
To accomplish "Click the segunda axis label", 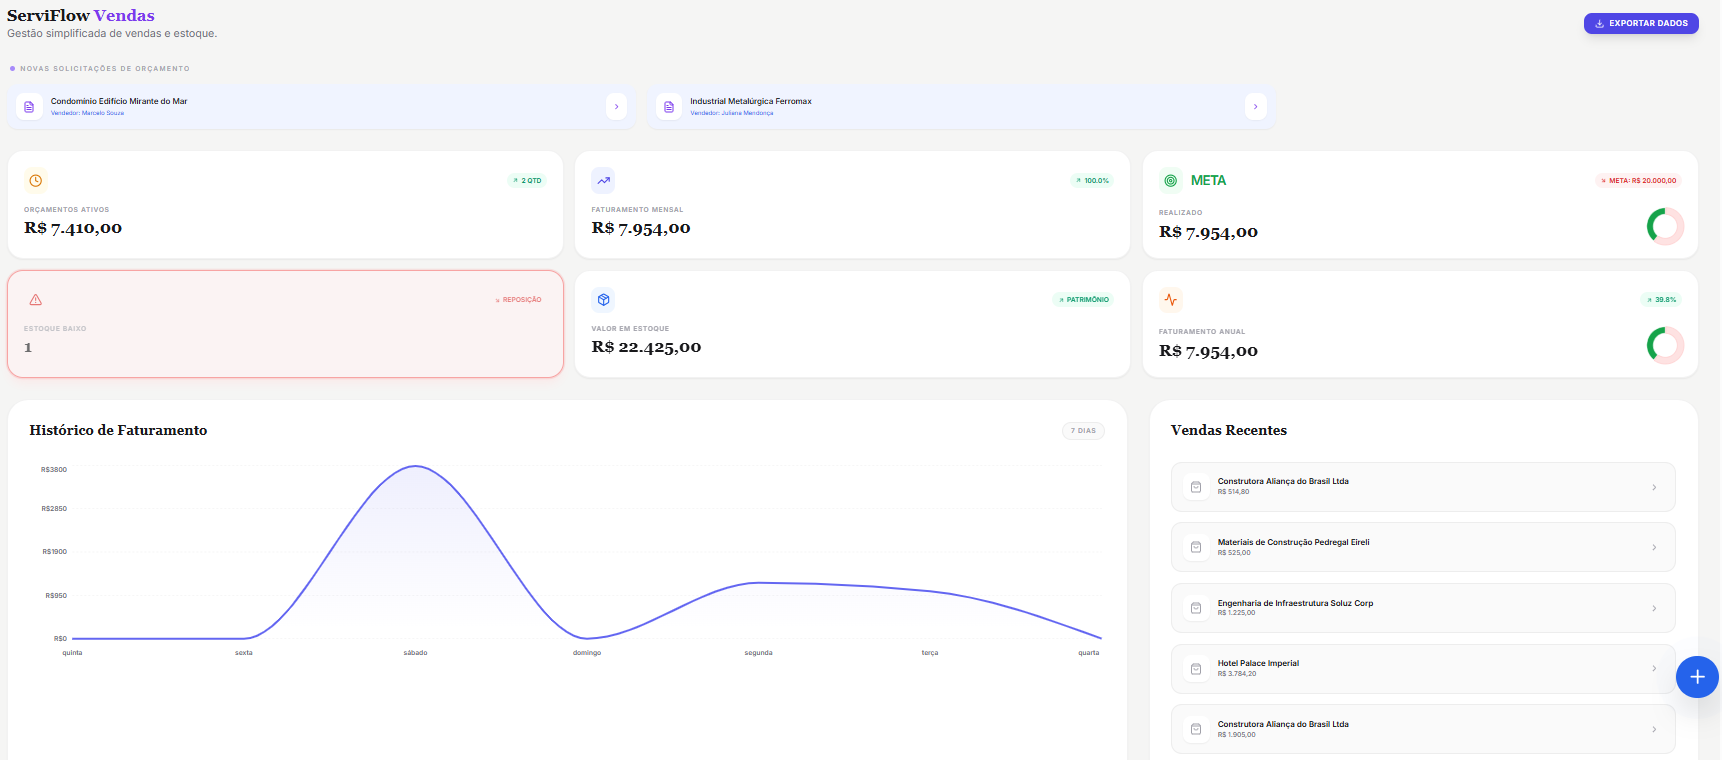I will [758, 653].
